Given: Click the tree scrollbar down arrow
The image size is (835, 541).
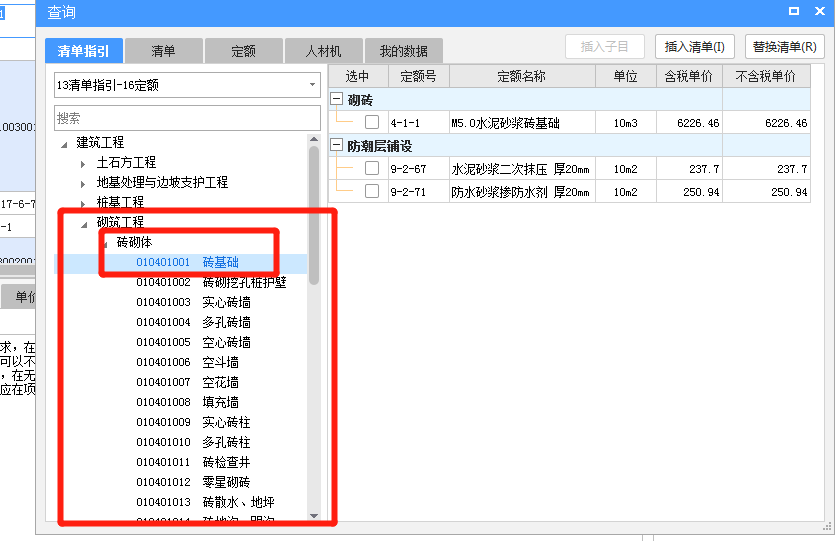Looking at the screenshot, I should (314, 515).
